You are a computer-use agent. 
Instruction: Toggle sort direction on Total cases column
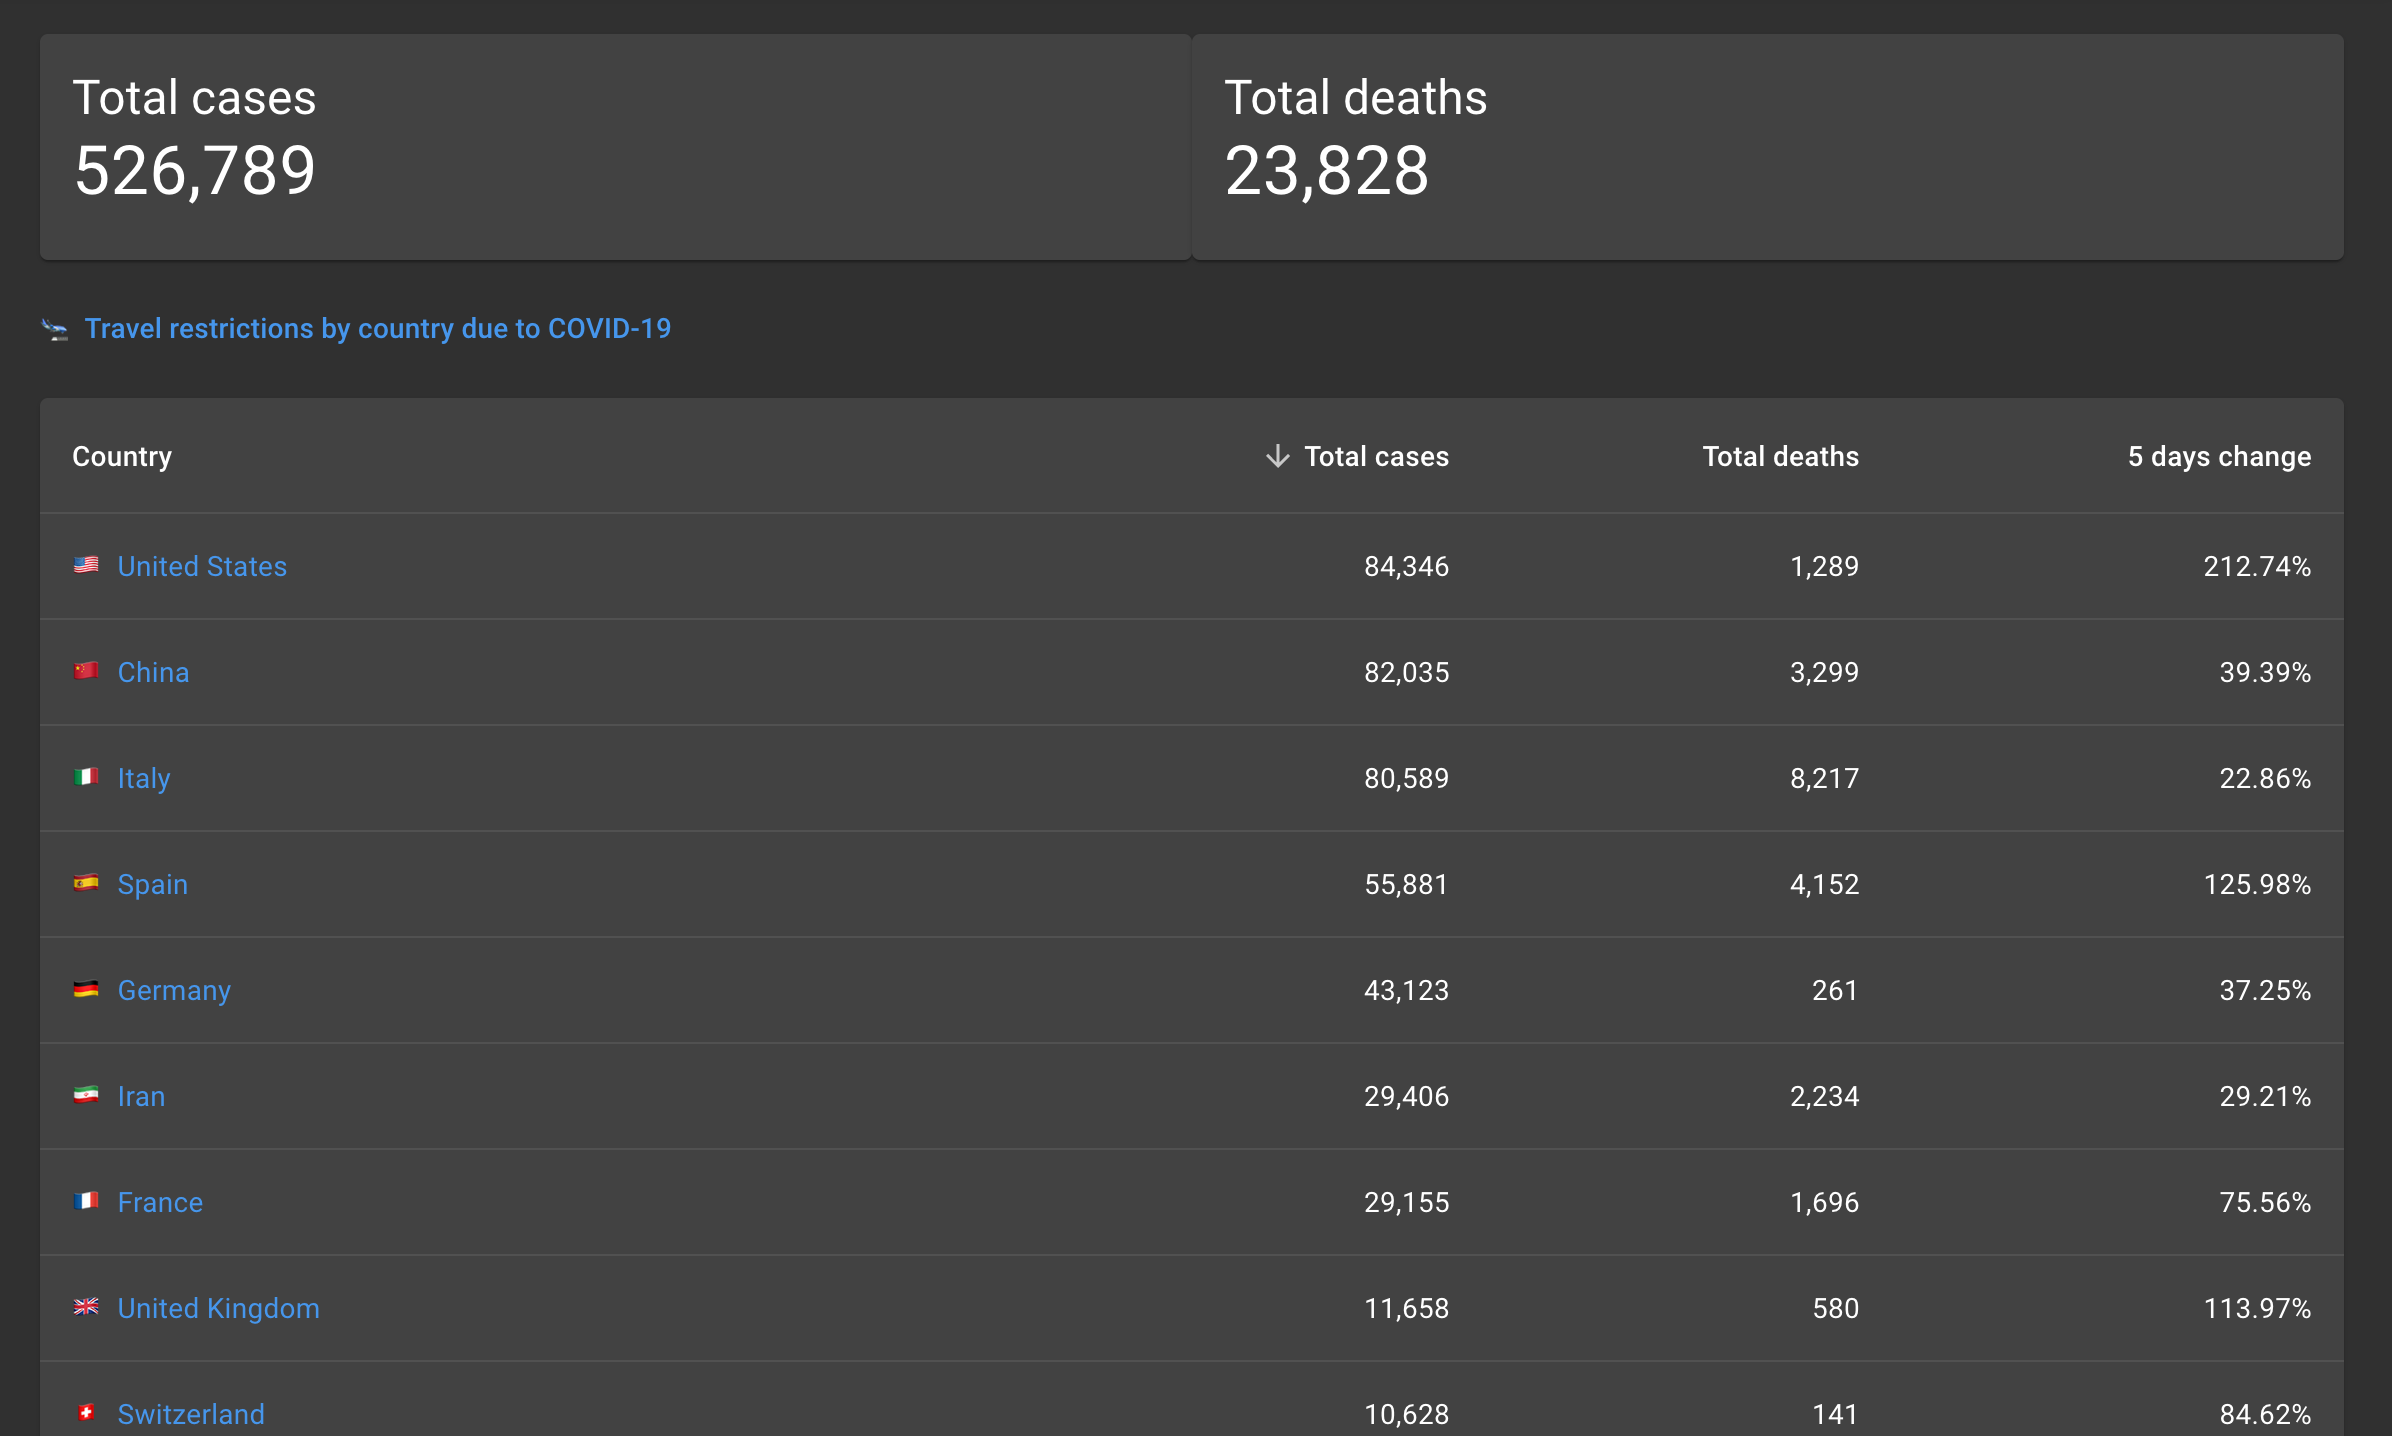[x=1376, y=456]
